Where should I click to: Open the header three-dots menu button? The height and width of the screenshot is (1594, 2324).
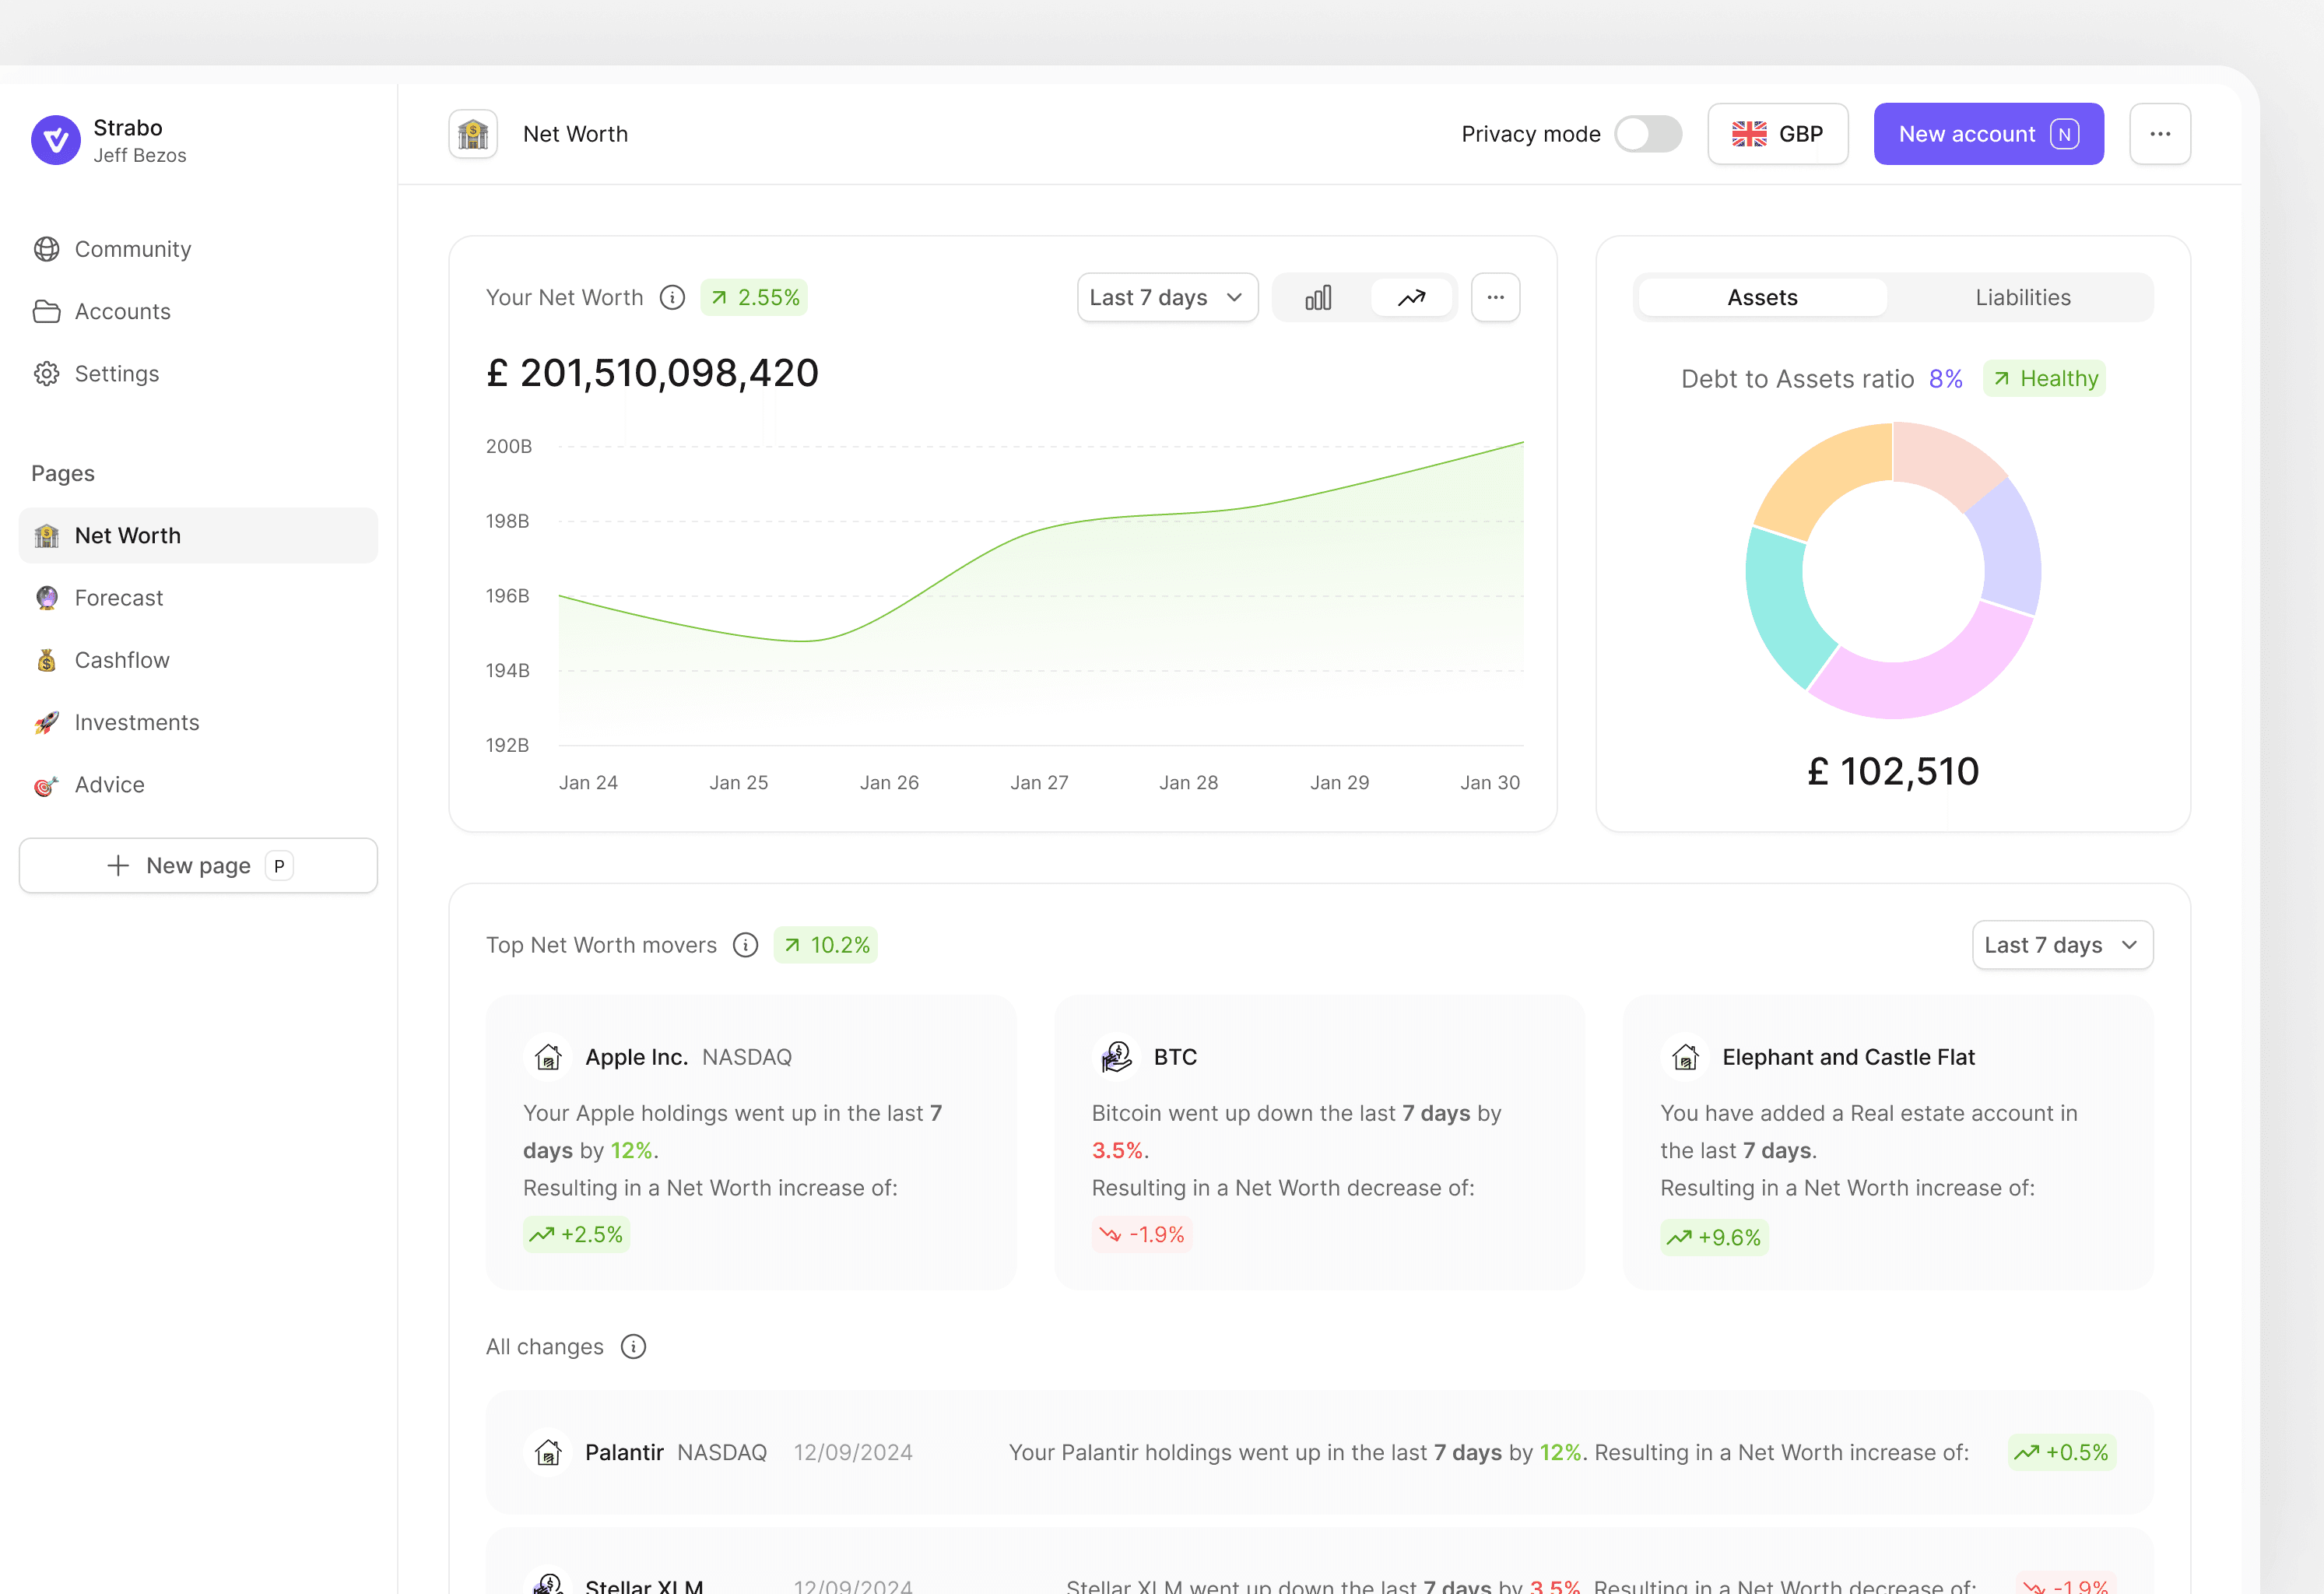[x=2159, y=134]
